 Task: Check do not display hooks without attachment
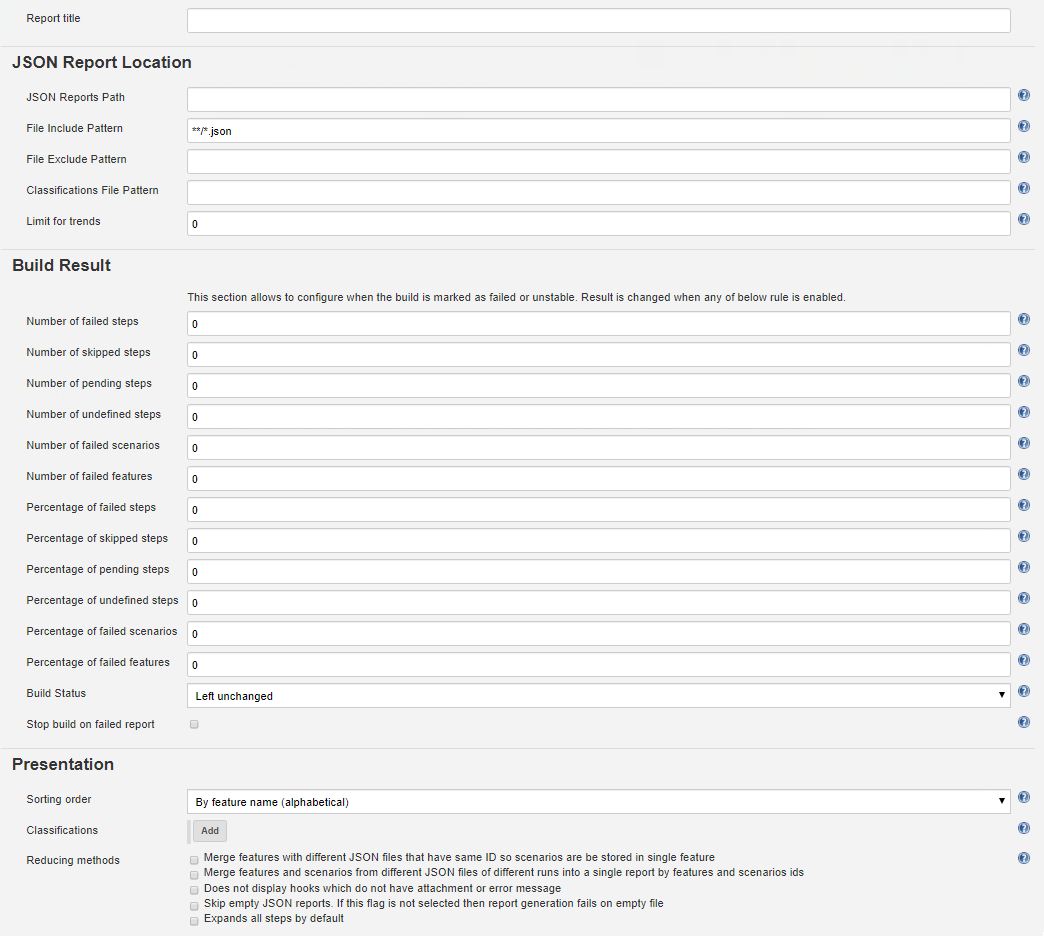pyautogui.click(x=194, y=890)
